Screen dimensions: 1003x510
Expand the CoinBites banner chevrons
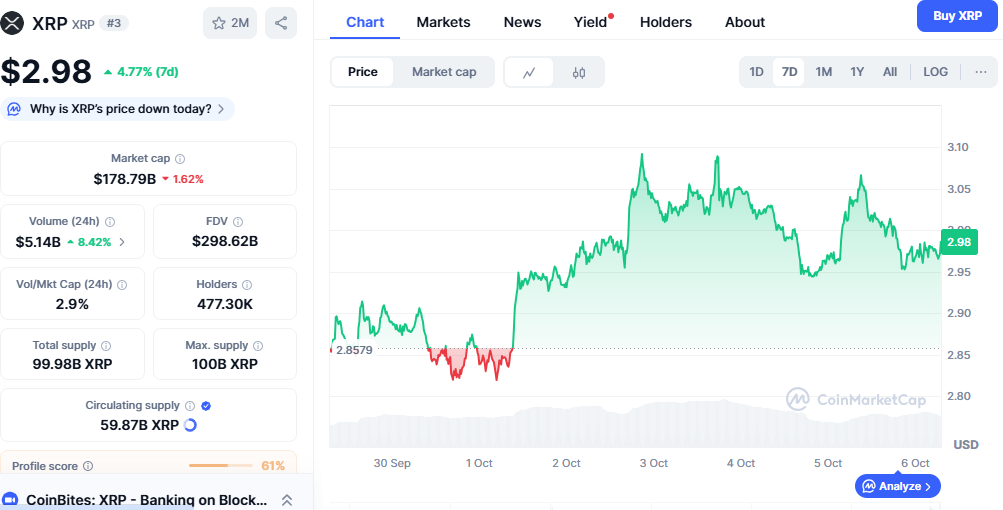pos(287,500)
